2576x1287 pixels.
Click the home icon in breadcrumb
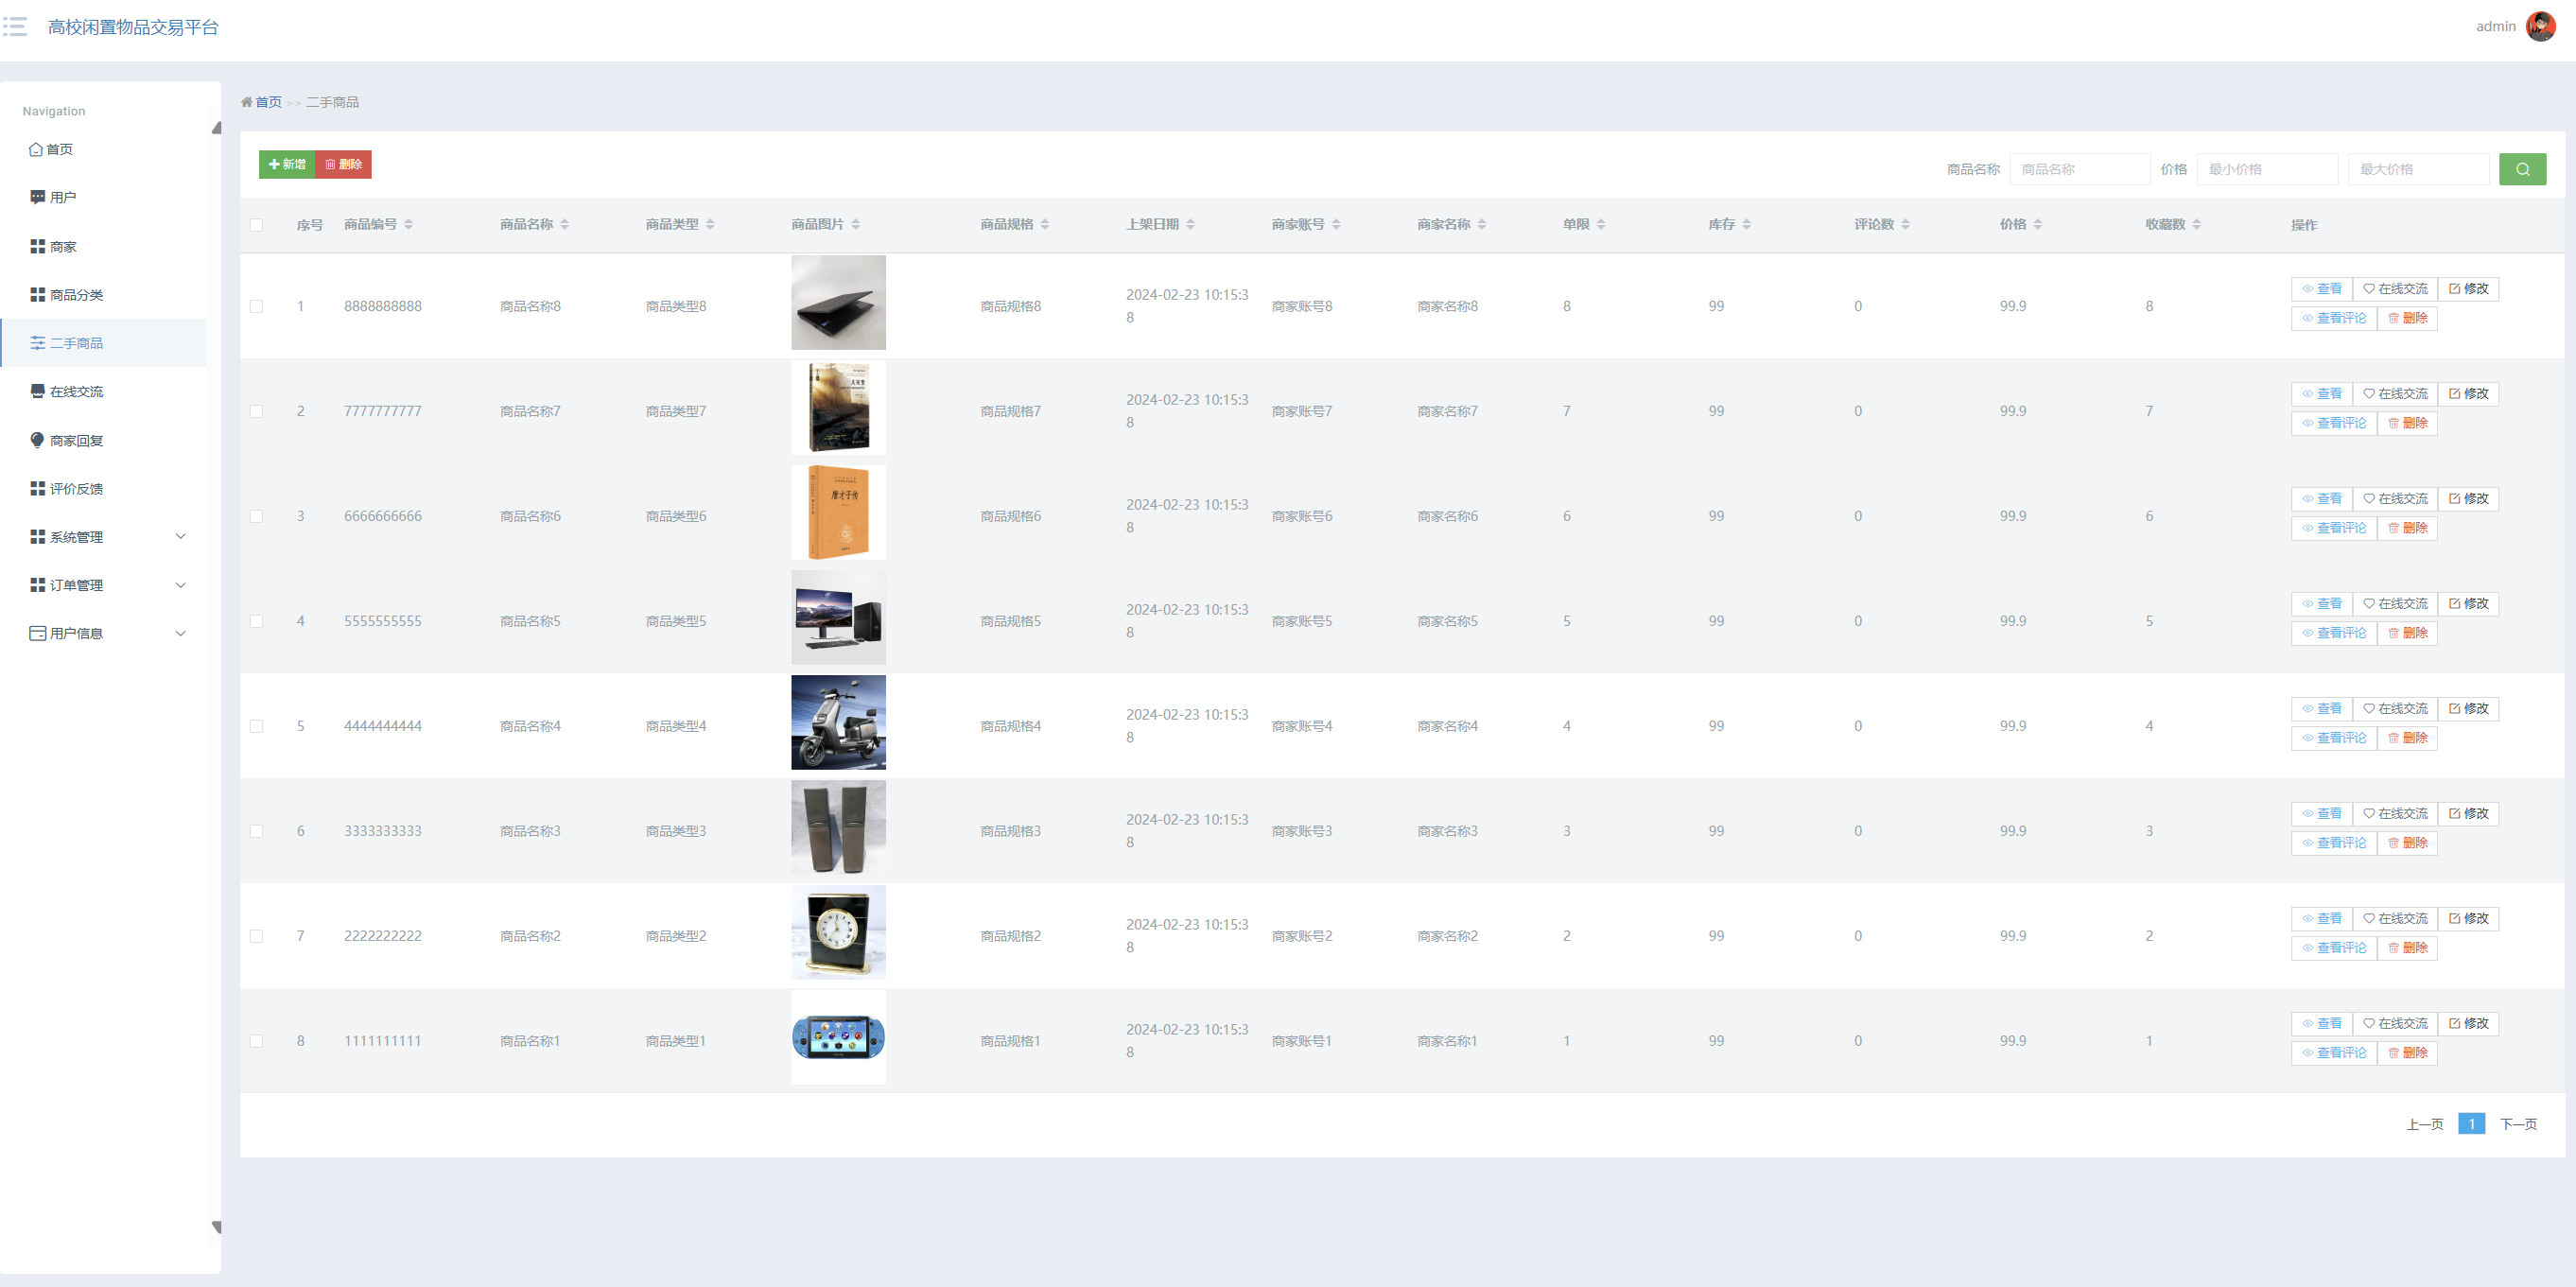pyautogui.click(x=246, y=102)
